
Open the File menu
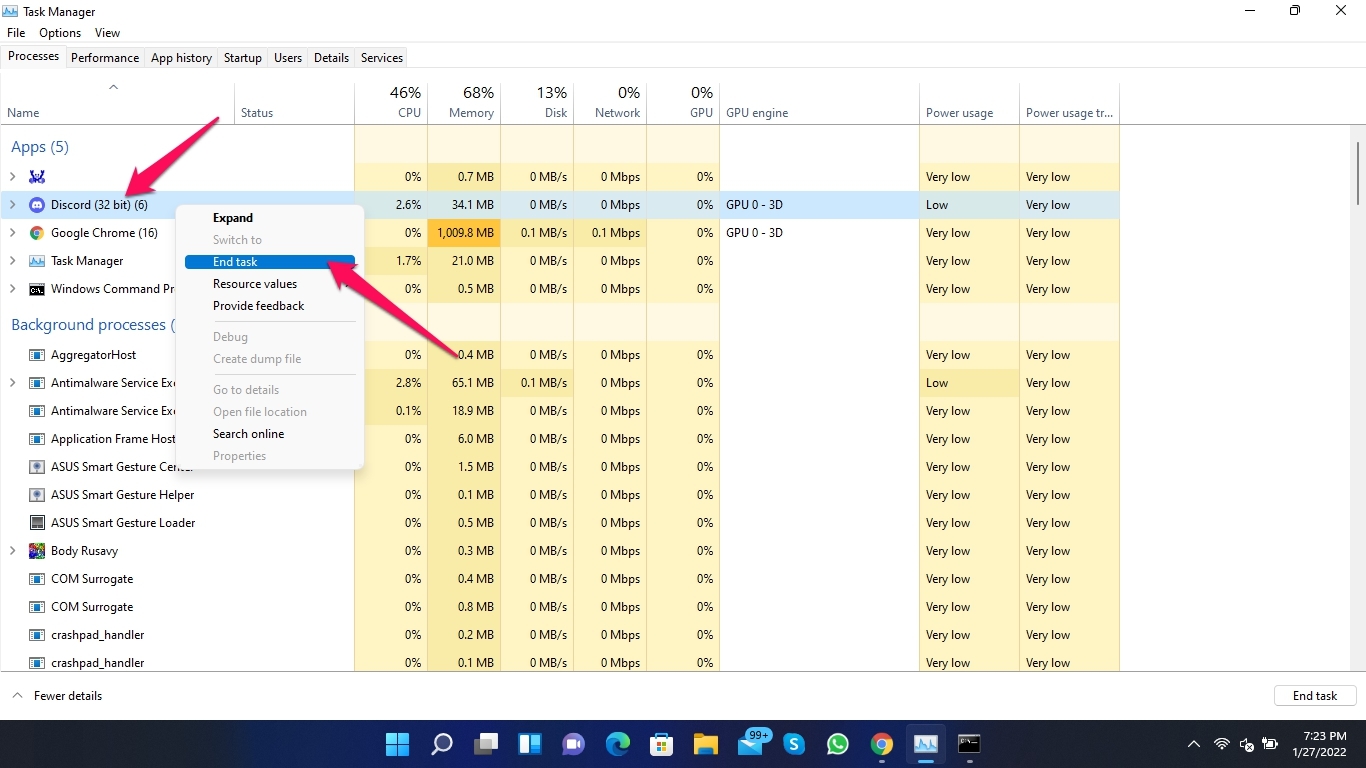coord(16,33)
